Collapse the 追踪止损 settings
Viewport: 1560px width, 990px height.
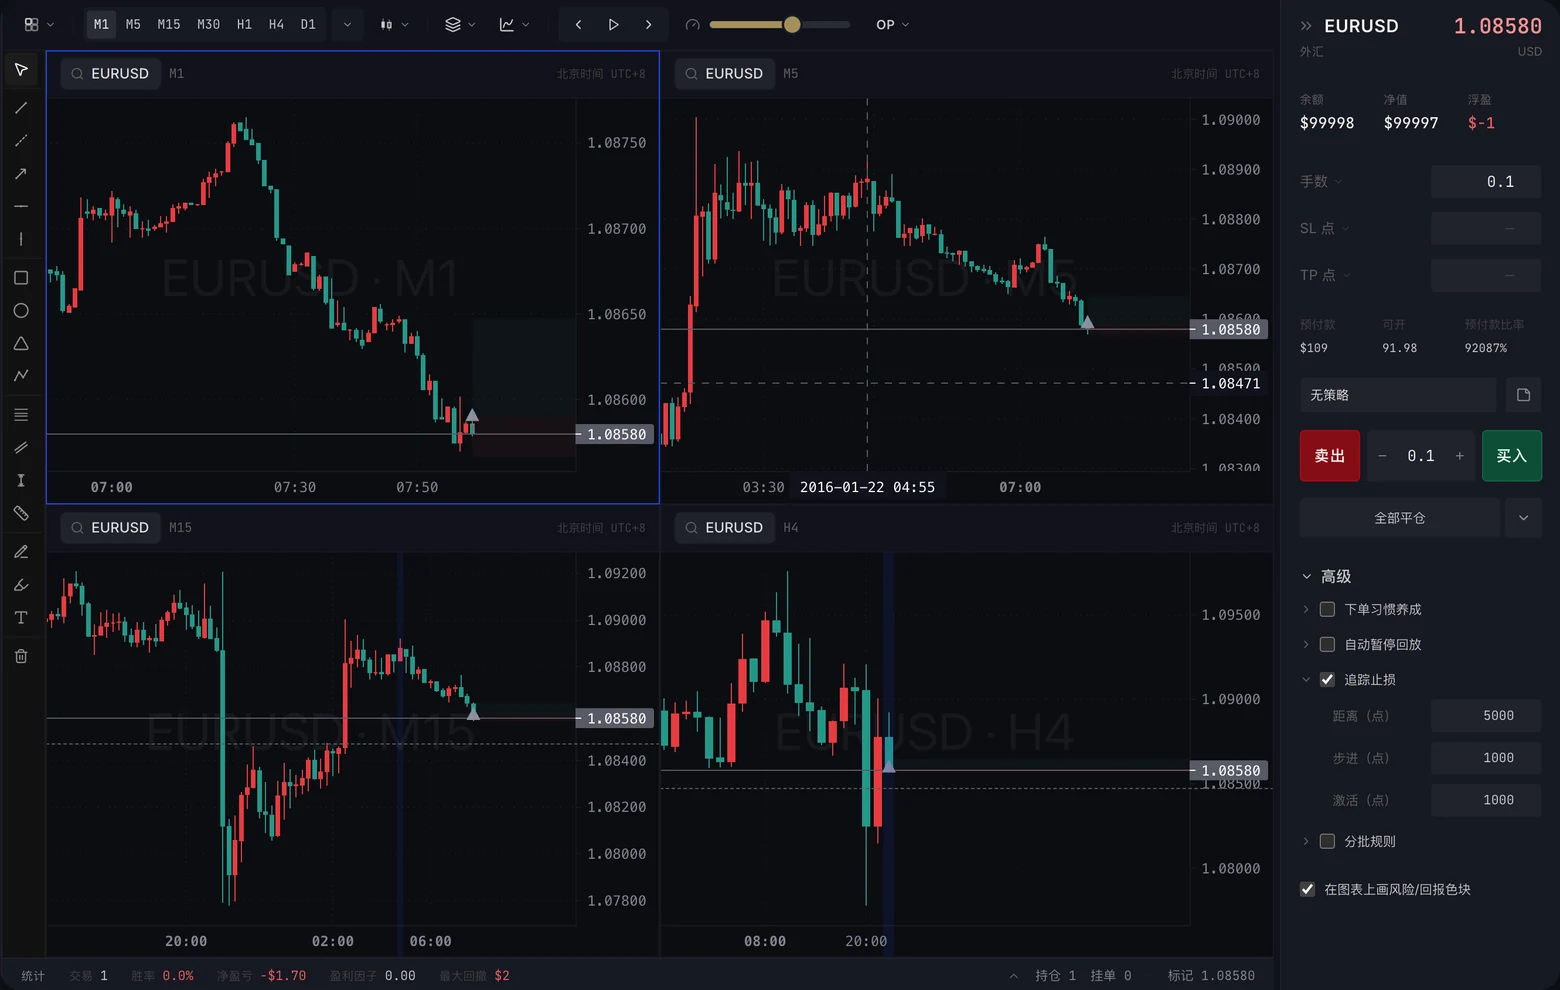tap(1306, 679)
